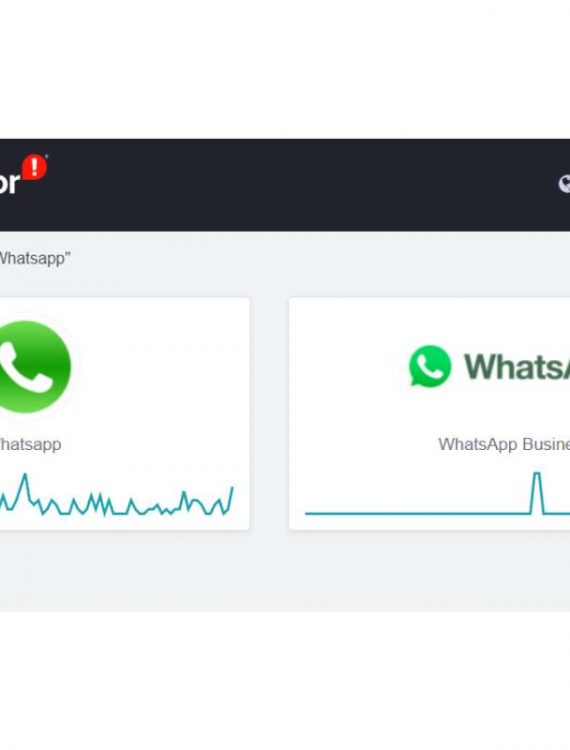Click the white handset in WhatsApp Business icon
This screenshot has height=750, width=570.
[x=430, y=366]
